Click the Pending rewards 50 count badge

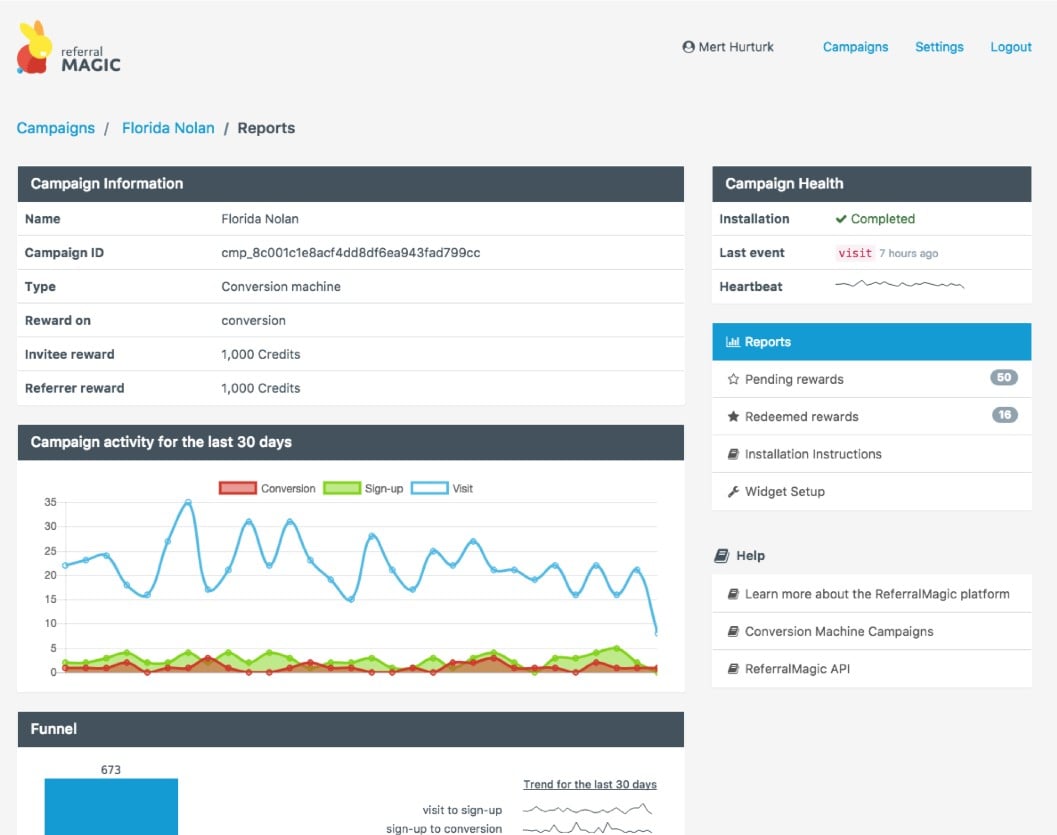tap(1004, 377)
